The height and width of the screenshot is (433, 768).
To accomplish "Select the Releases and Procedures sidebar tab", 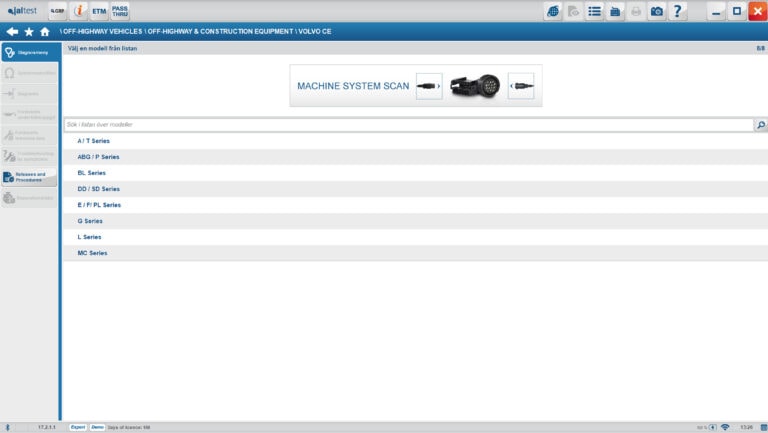I will (x=30, y=177).
